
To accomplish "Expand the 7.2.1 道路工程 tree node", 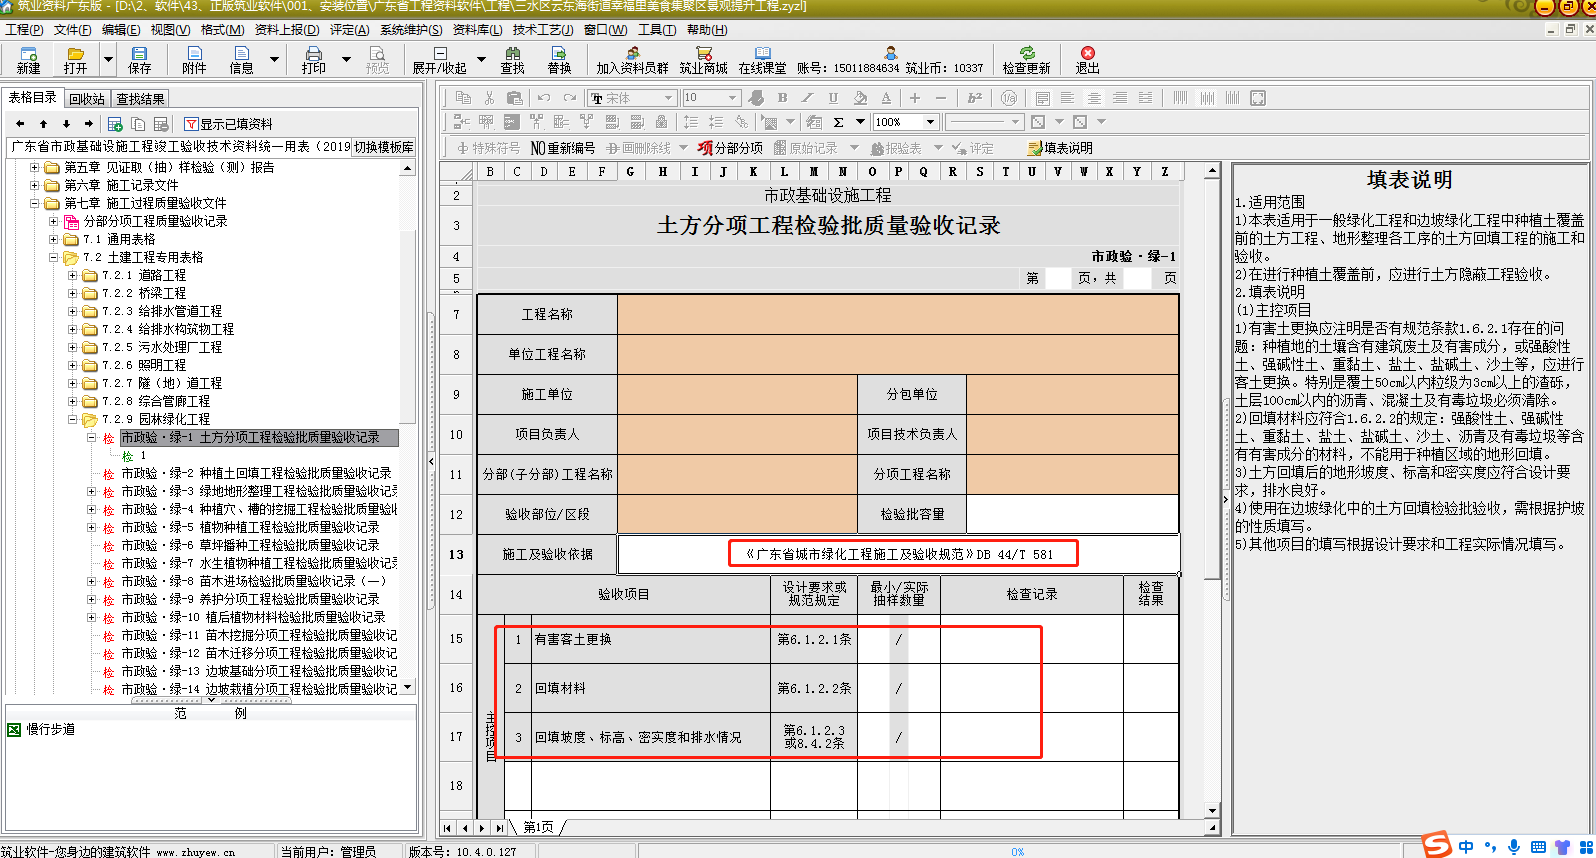I will coord(72,275).
